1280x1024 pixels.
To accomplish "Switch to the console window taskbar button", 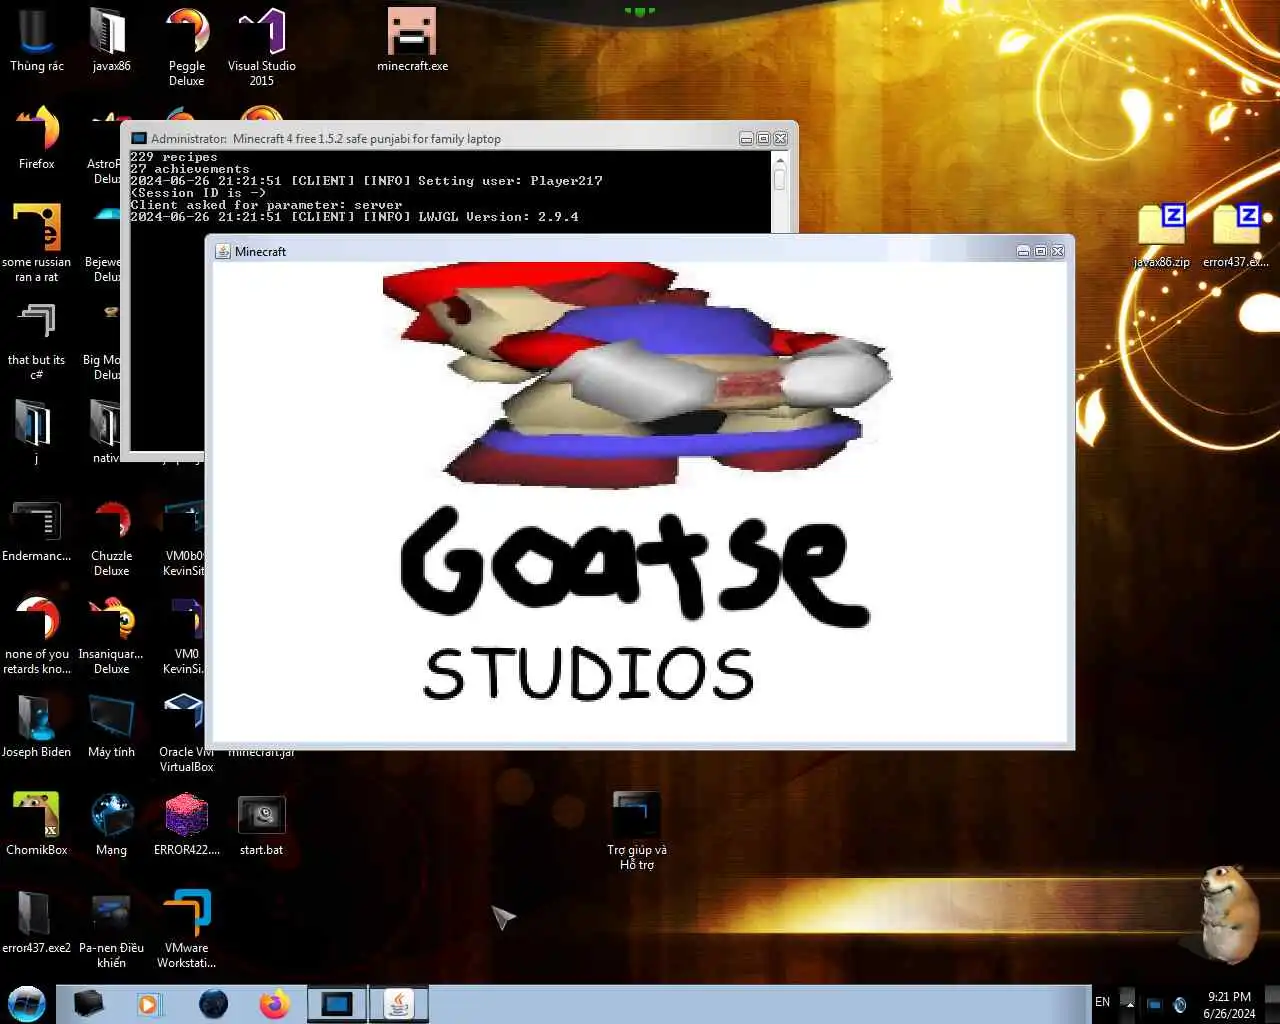I will pos(336,1003).
